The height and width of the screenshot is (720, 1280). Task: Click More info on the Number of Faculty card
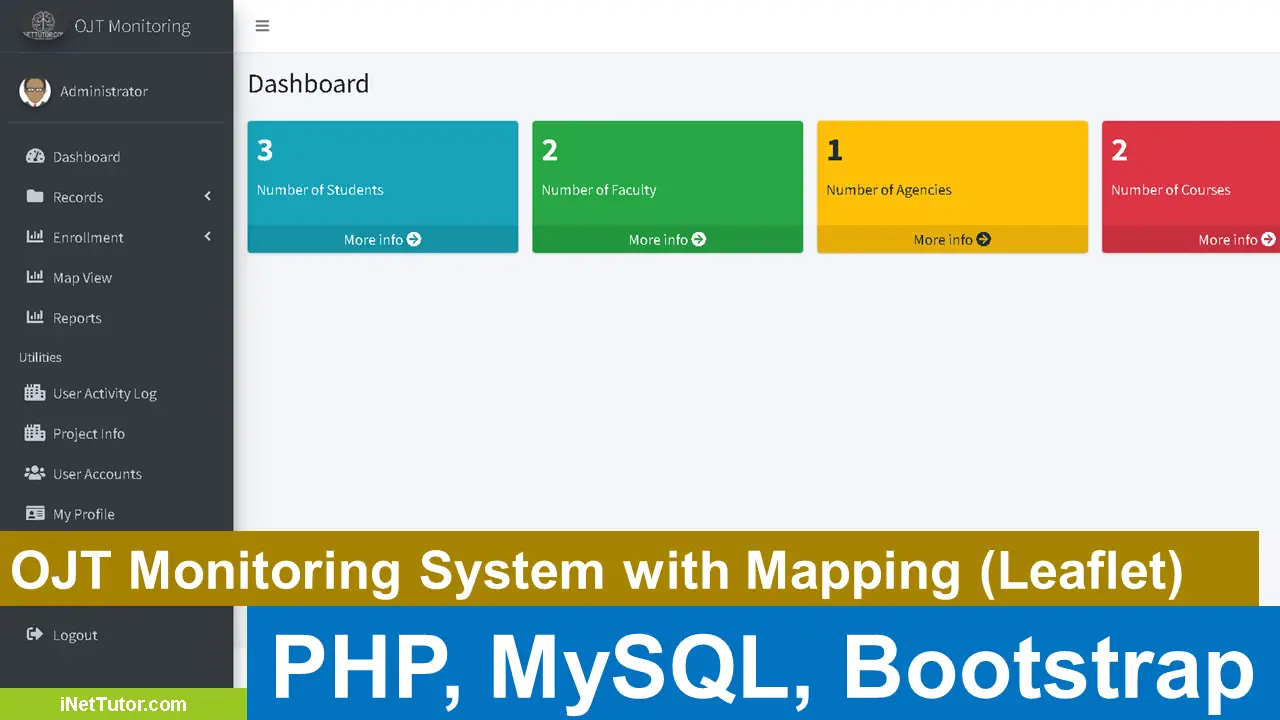(667, 240)
